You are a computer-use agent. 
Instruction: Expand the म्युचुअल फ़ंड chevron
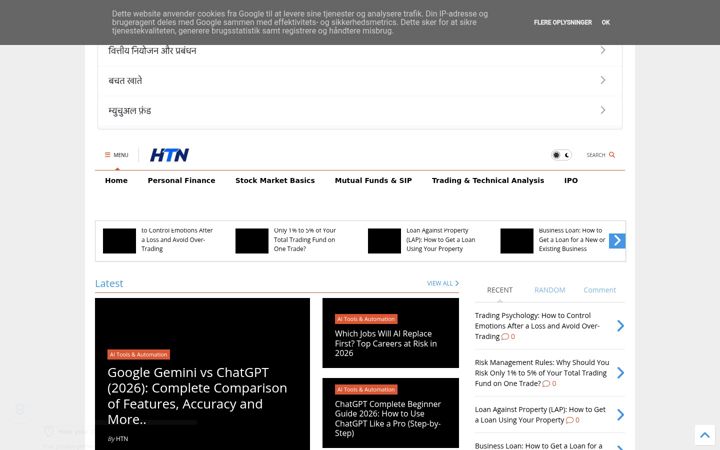pos(603,110)
